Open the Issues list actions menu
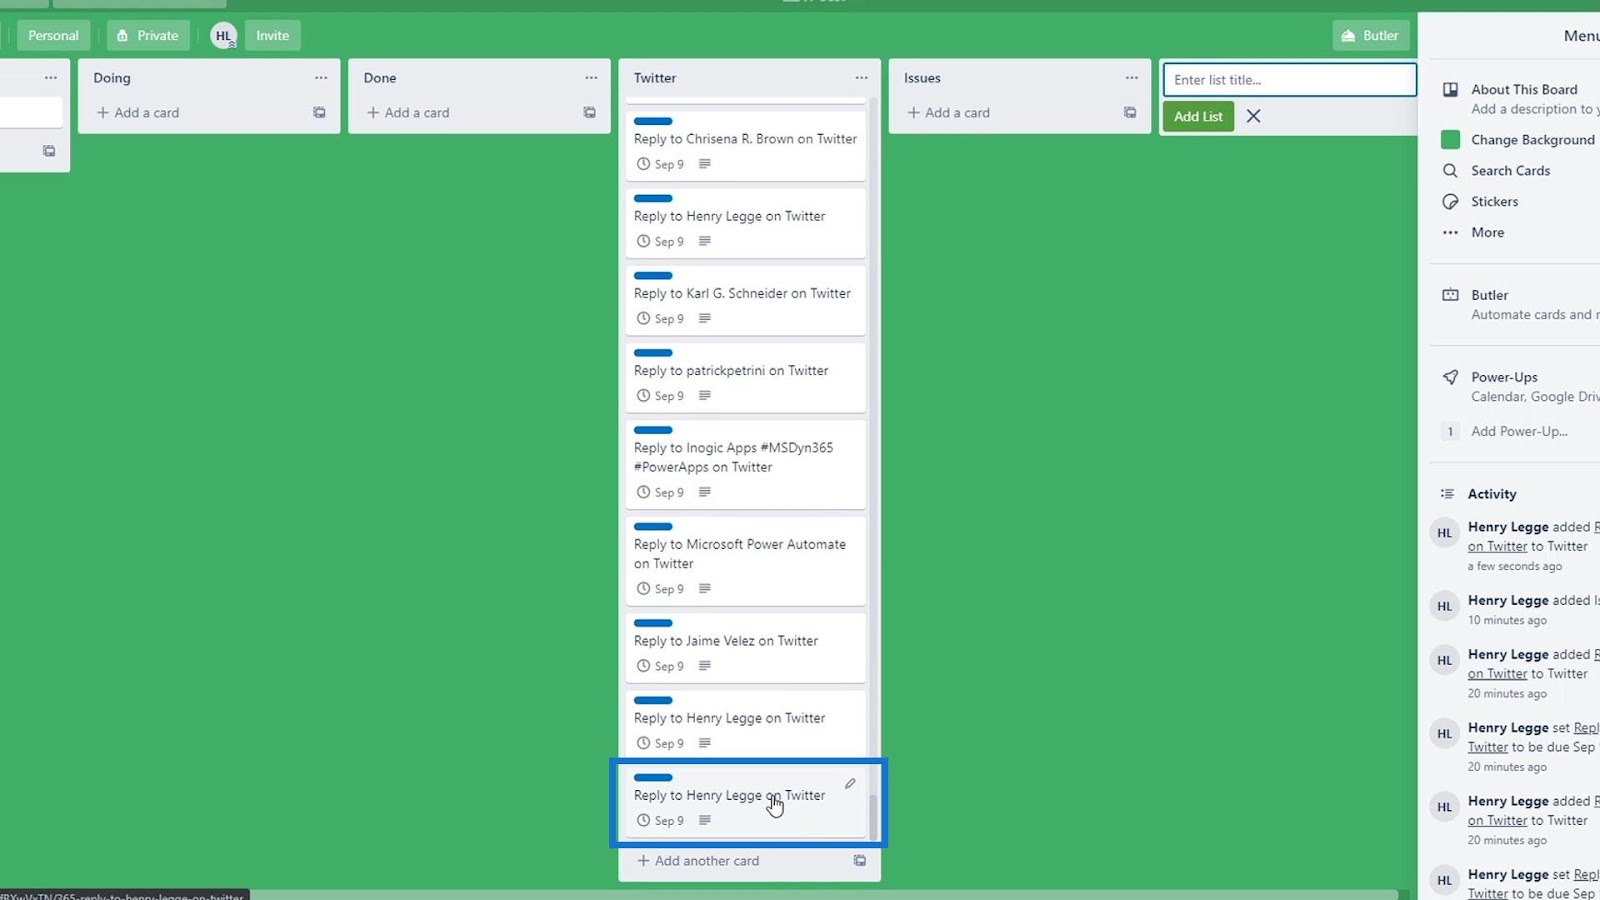Screen dimensions: 1600x900 click(x=1131, y=78)
